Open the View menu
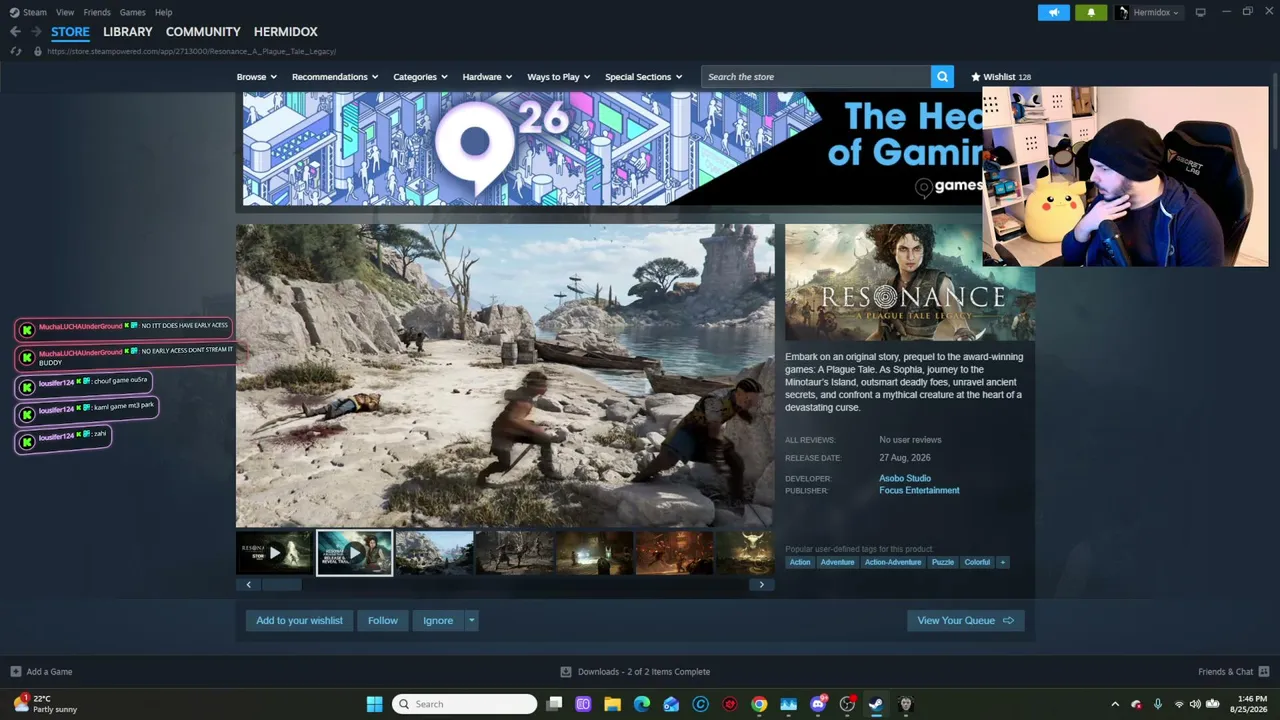The height and width of the screenshot is (720, 1280). pyautogui.click(x=65, y=12)
